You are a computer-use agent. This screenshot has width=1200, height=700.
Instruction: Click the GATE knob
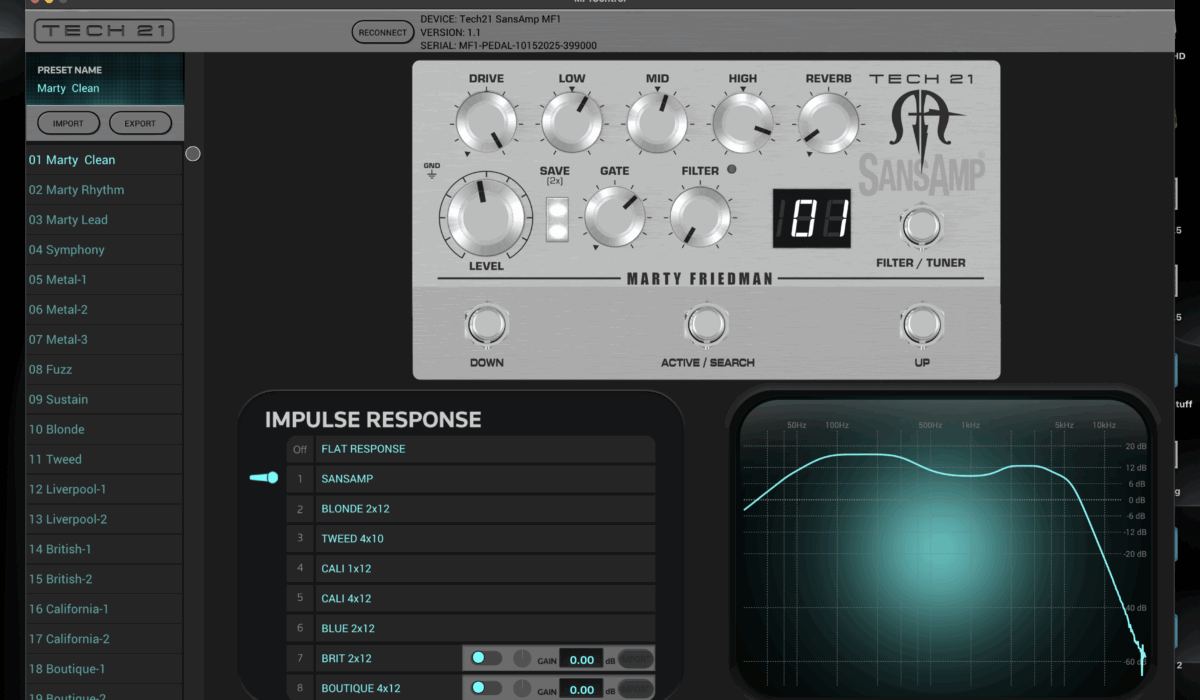click(614, 216)
